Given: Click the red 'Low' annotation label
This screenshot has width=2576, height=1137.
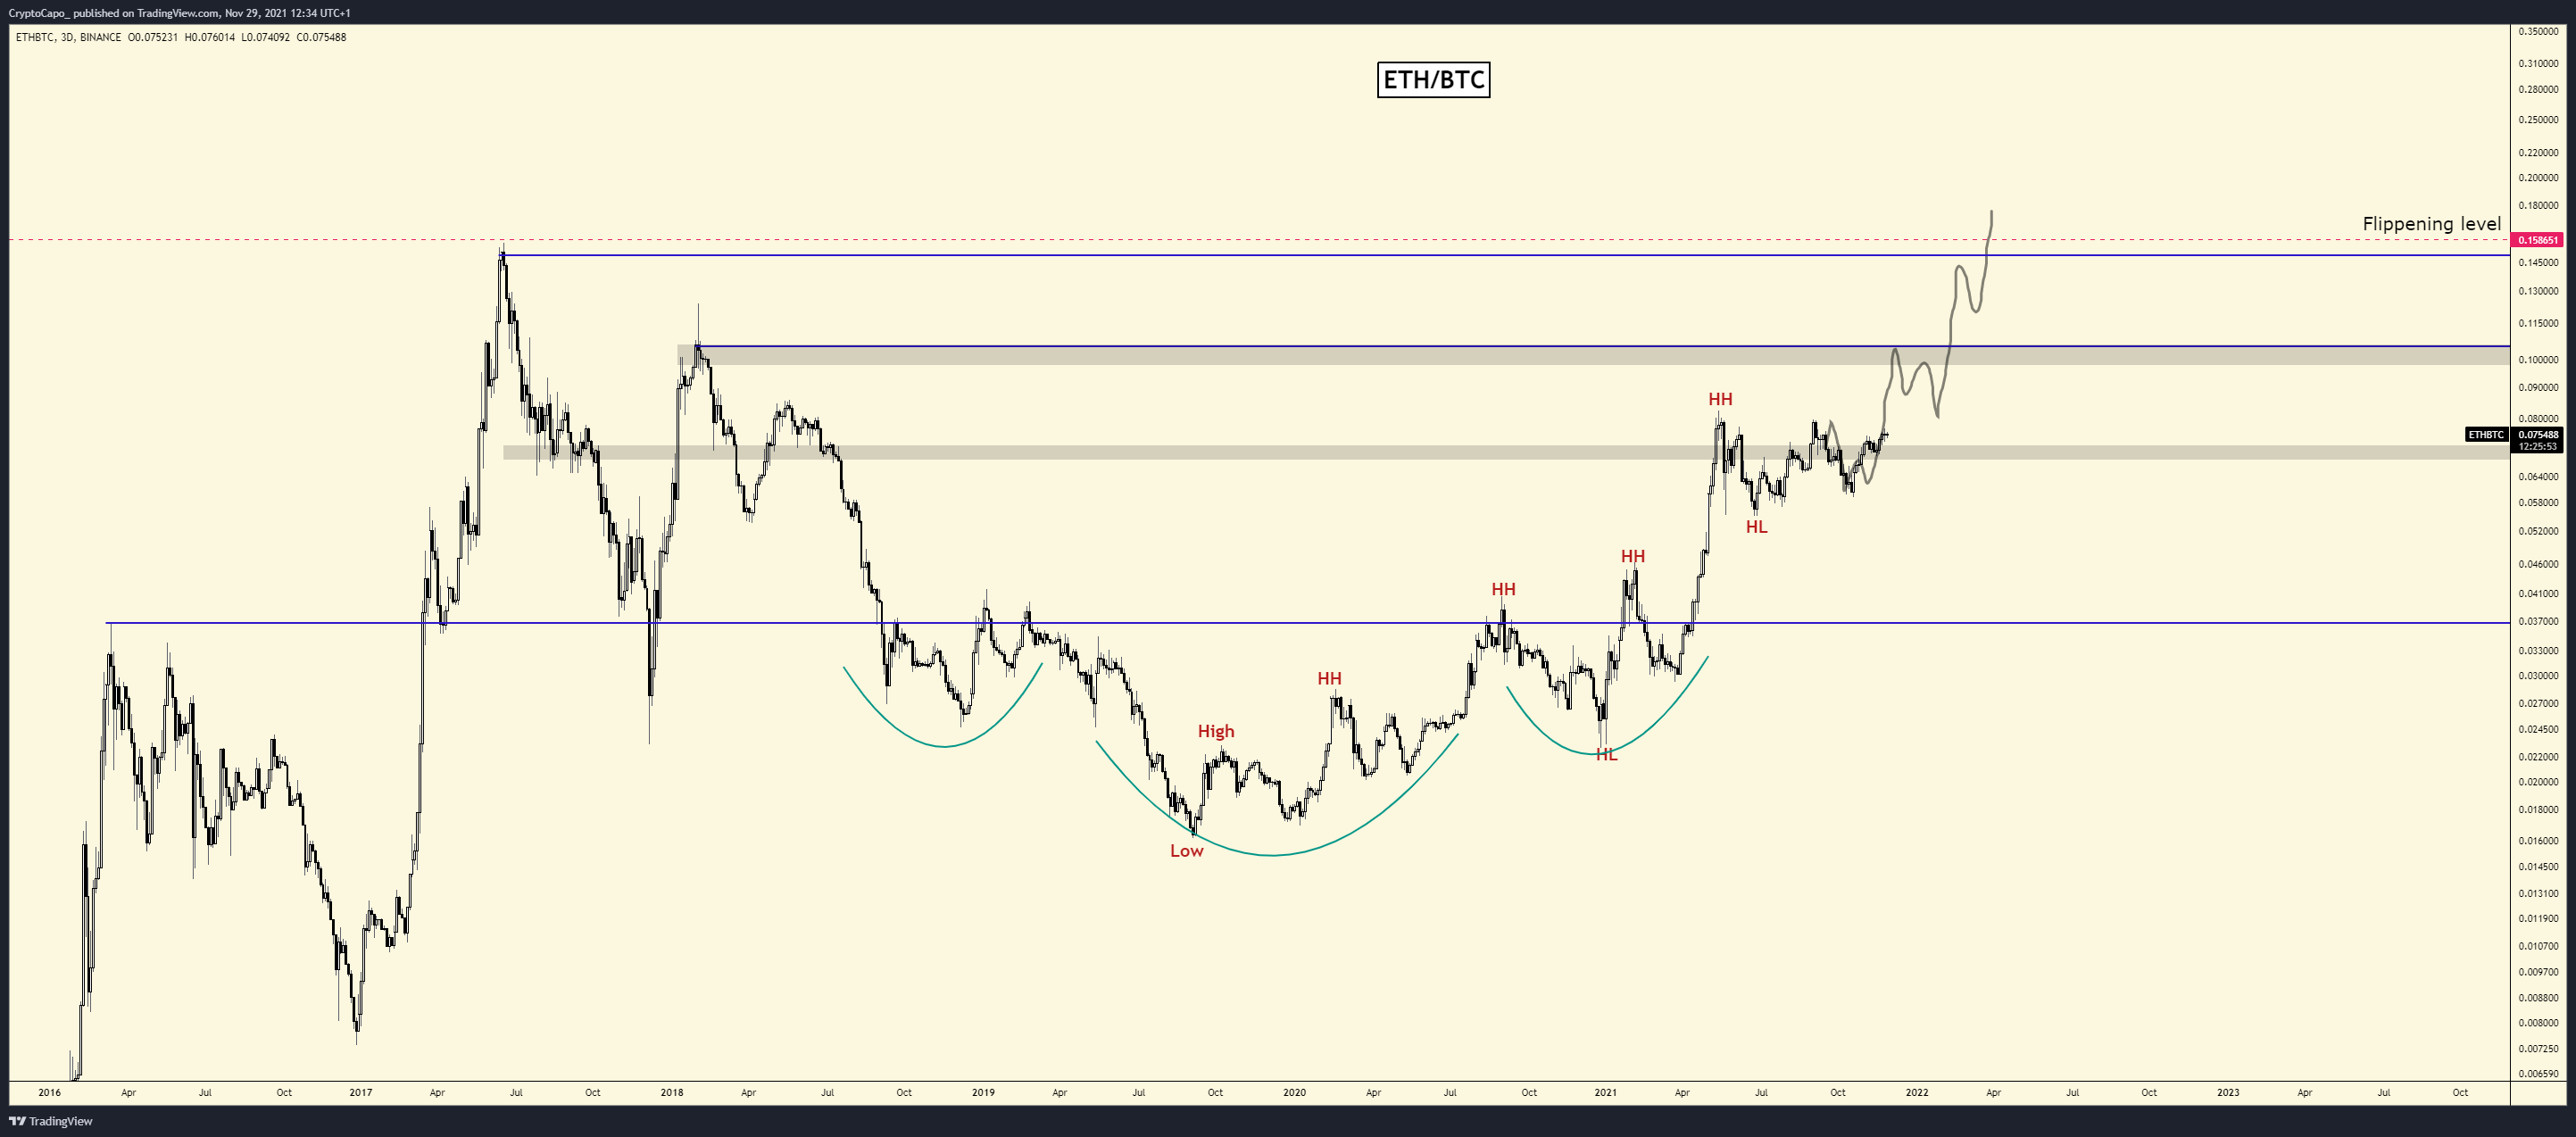Looking at the screenshot, I should (x=1186, y=851).
